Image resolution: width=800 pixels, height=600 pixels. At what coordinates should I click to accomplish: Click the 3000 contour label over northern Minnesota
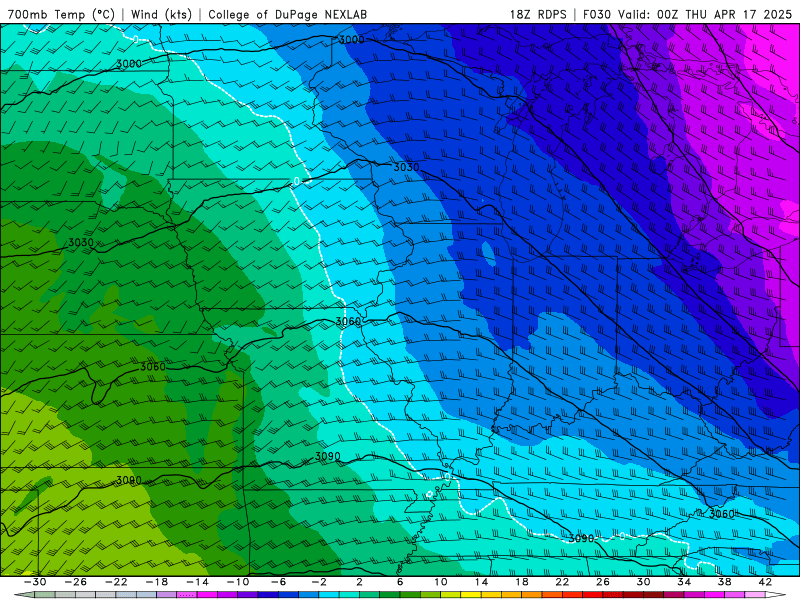[352, 40]
